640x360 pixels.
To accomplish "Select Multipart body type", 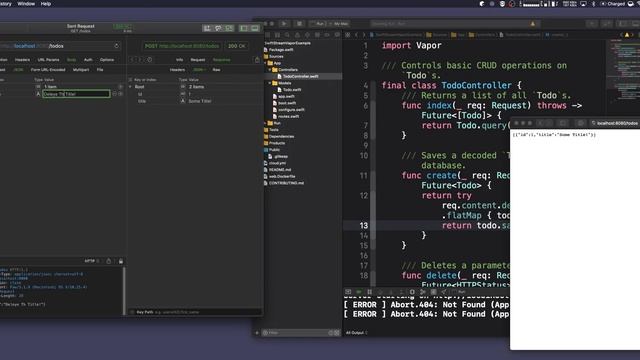I will (81, 70).
